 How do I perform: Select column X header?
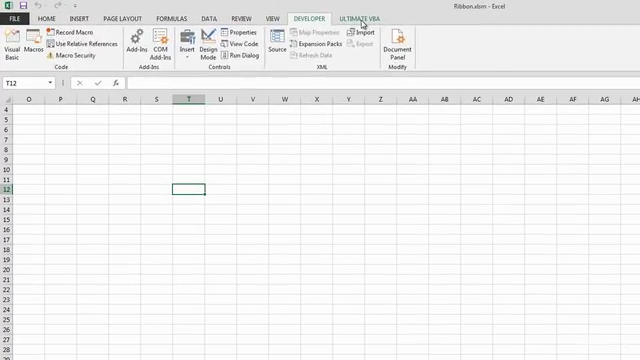317,99
